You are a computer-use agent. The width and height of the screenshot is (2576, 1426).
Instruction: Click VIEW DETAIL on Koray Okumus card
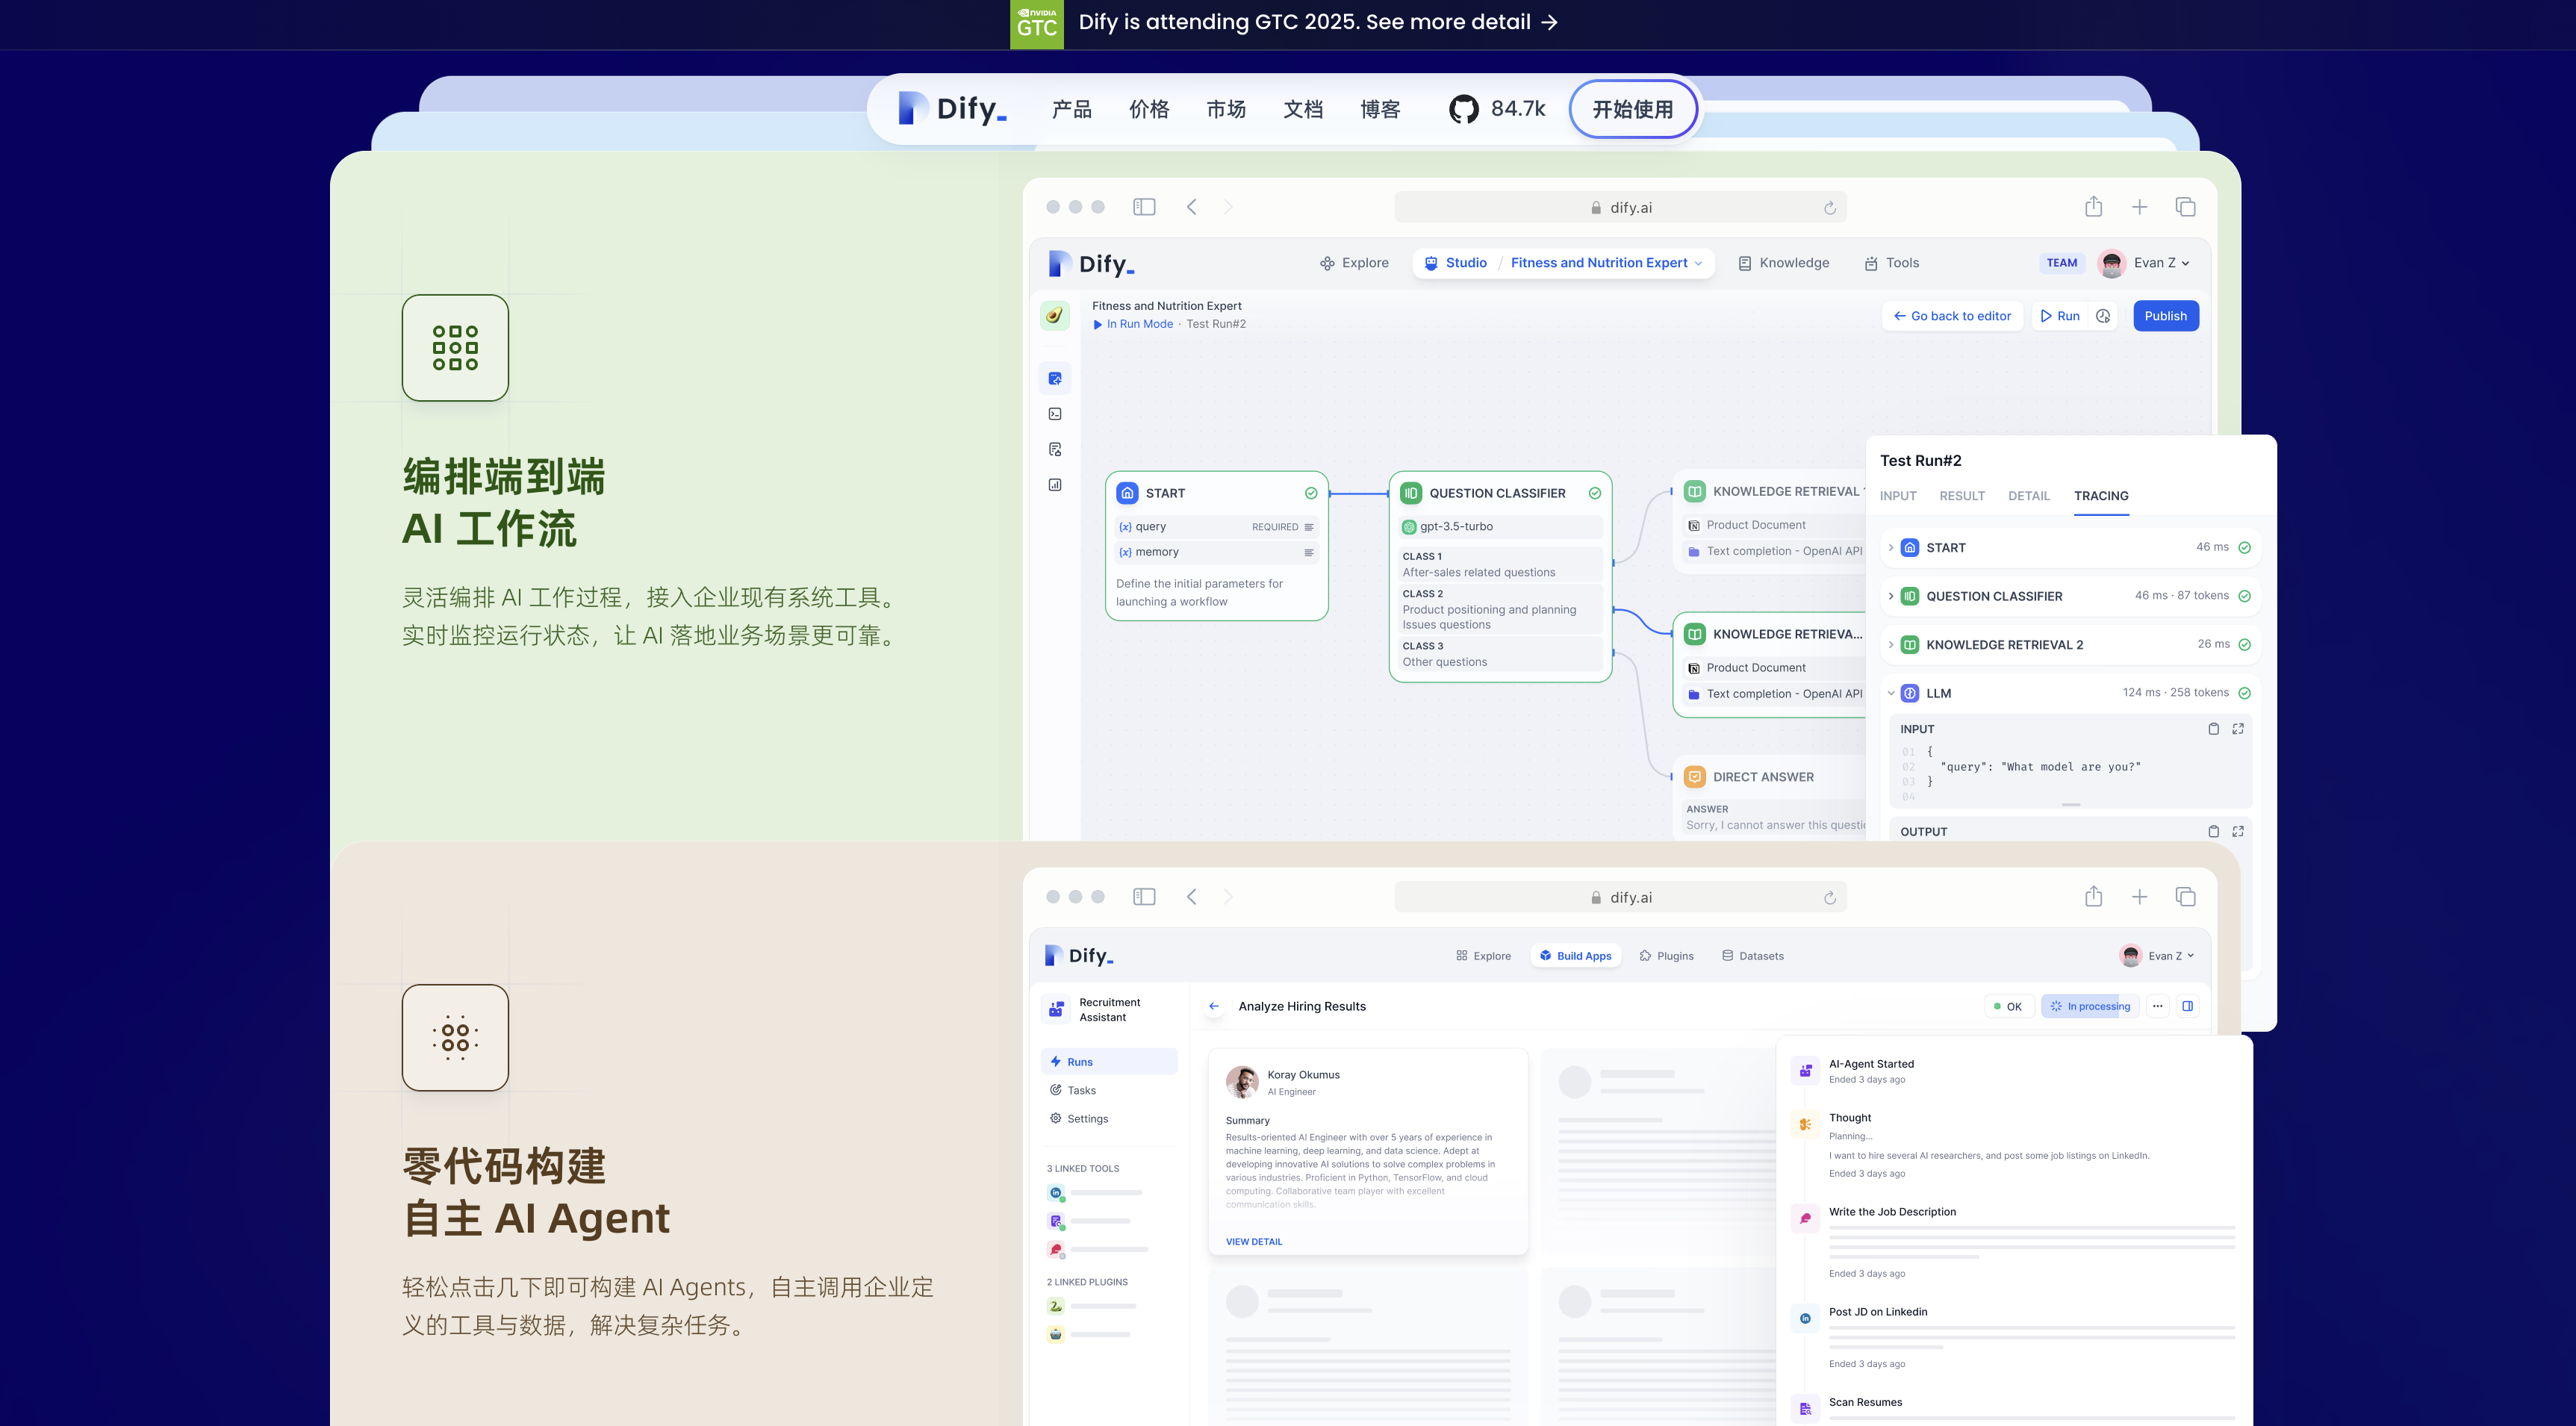pos(1253,1241)
